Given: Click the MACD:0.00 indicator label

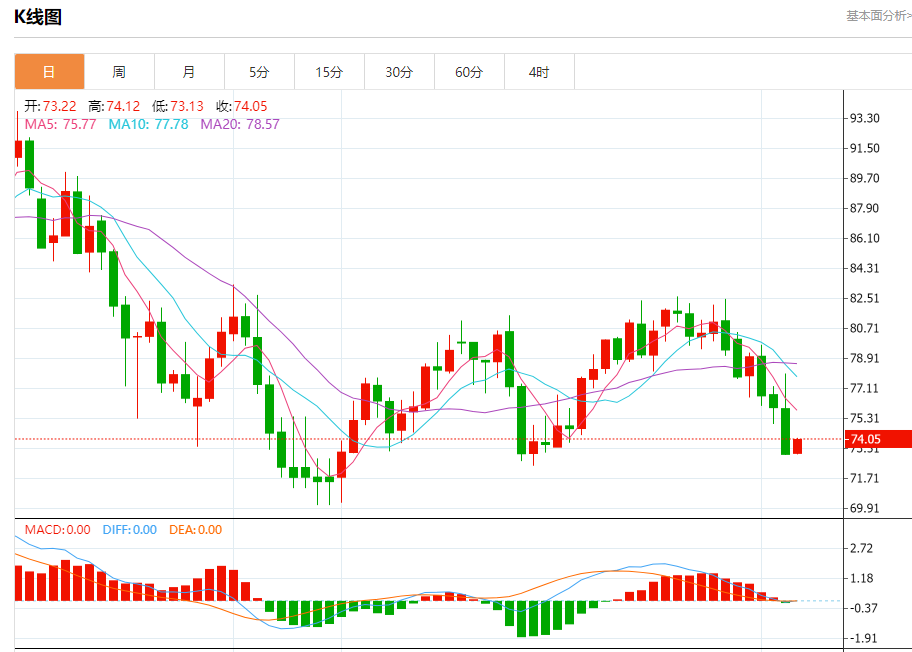Looking at the screenshot, I should point(57,529).
